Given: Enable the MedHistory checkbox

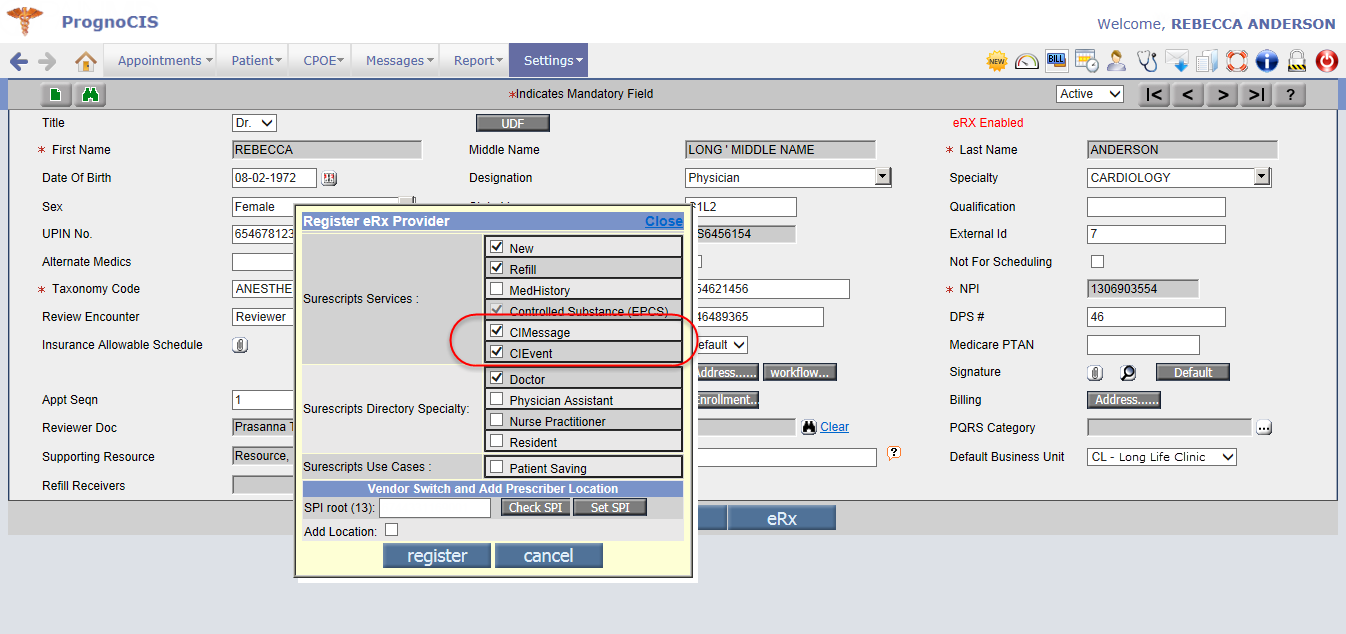Looking at the screenshot, I should click(496, 288).
